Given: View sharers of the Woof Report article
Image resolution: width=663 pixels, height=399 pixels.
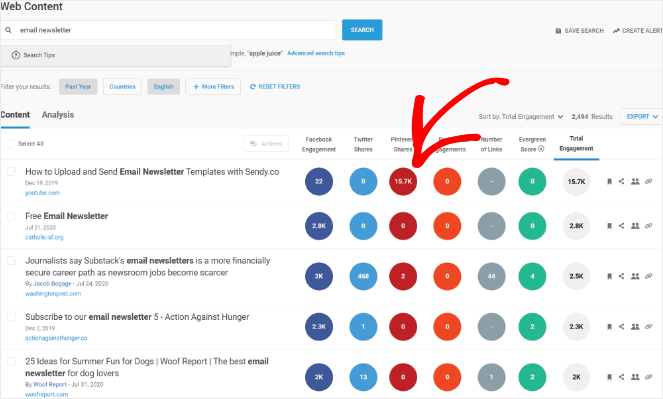Looking at the screenshot, I should [x=635, y=377].
